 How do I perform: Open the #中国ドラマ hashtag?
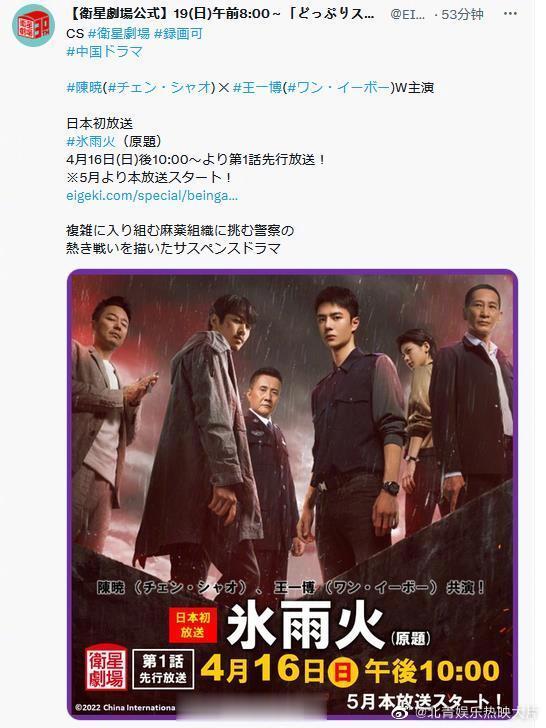click(x=104, y=51)
